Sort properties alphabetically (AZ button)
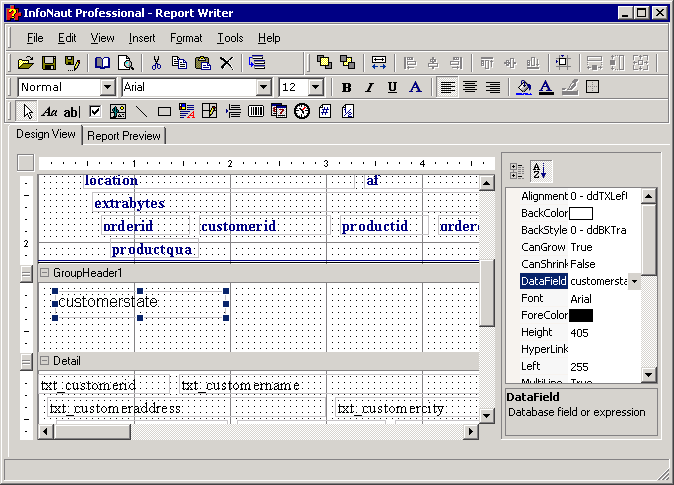This screenshot has height=485, width=674. (540, 171)
